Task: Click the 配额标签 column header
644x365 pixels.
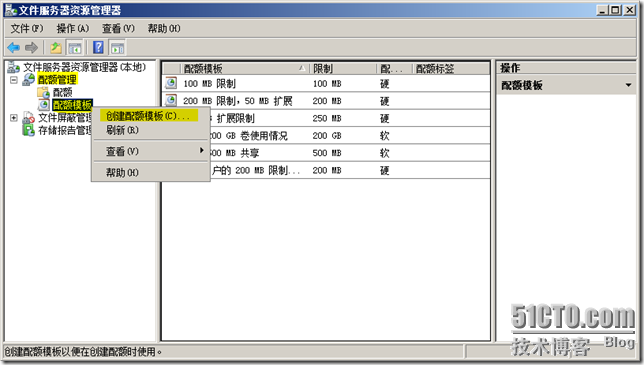Action: [451, 69]
